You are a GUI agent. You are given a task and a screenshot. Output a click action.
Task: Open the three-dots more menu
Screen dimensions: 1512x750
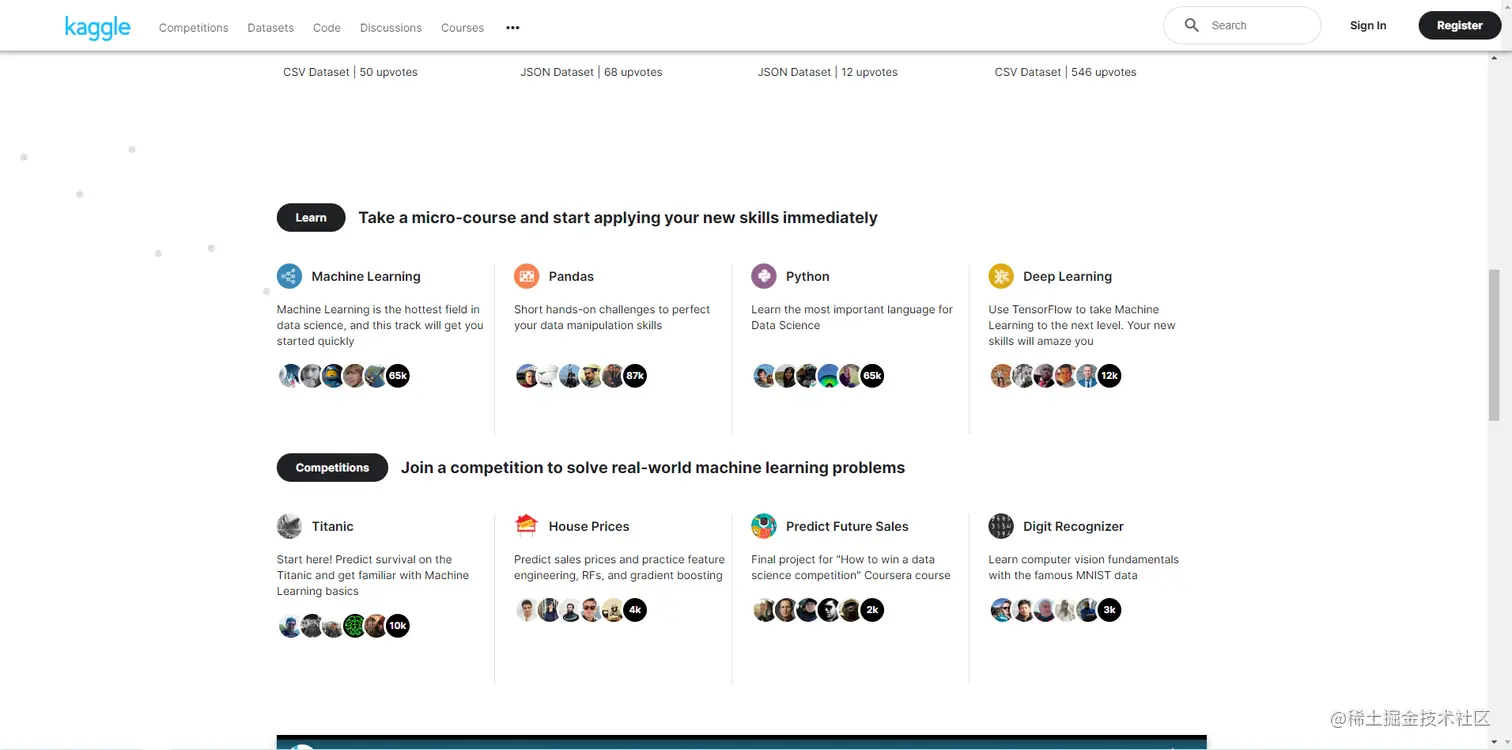(x=513, y=28)
